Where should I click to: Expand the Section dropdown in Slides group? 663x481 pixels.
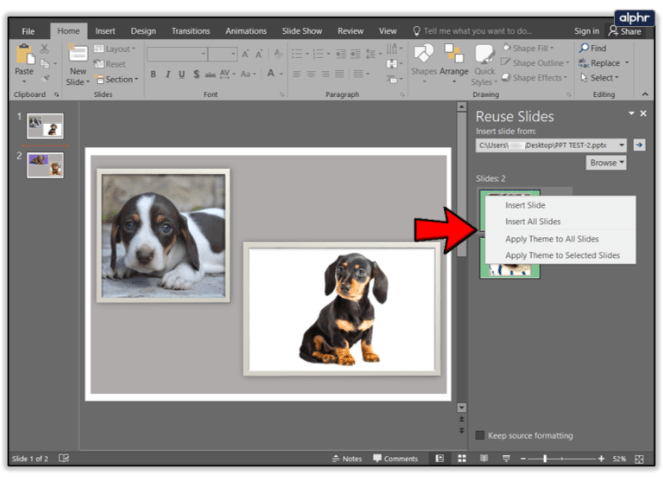(119, 79)
